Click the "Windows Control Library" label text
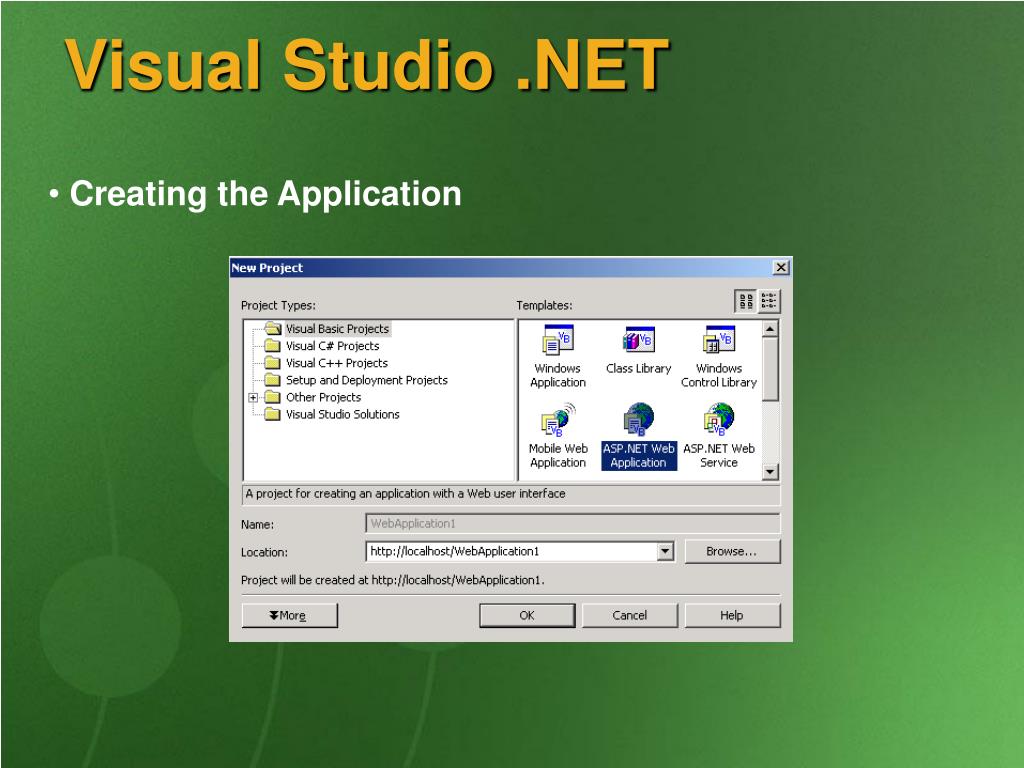This screenshot has height=768, width=1024. 718,376
